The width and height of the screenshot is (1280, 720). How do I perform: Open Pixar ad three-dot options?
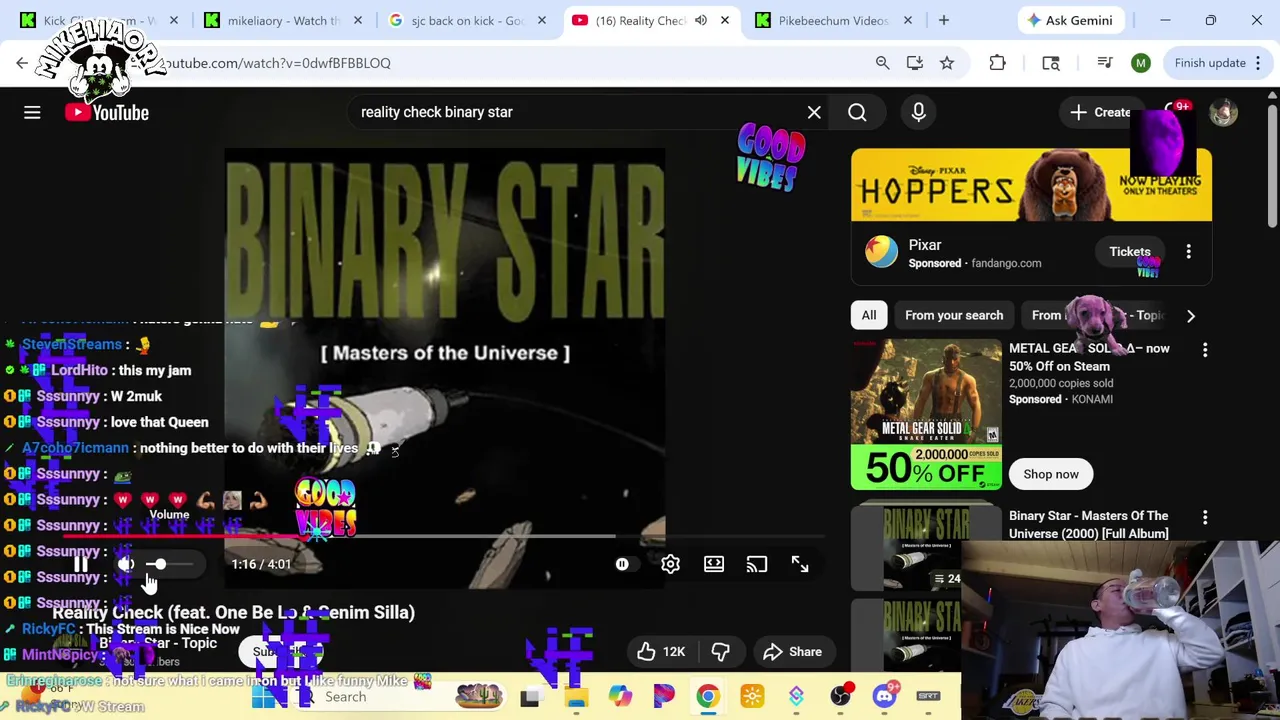click(1188, 252)
